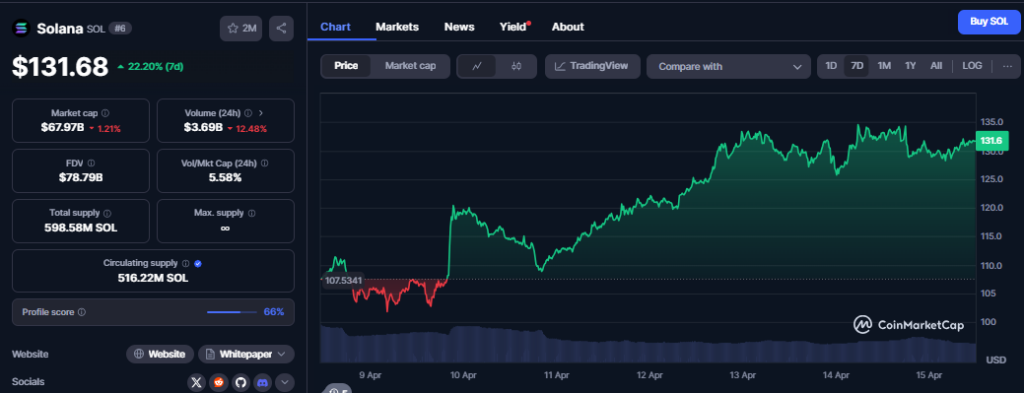Image resolution: width=1024 pixels, height=393 pixels.
Task: Click the Profile score progress bar
Action: [232, 312]
